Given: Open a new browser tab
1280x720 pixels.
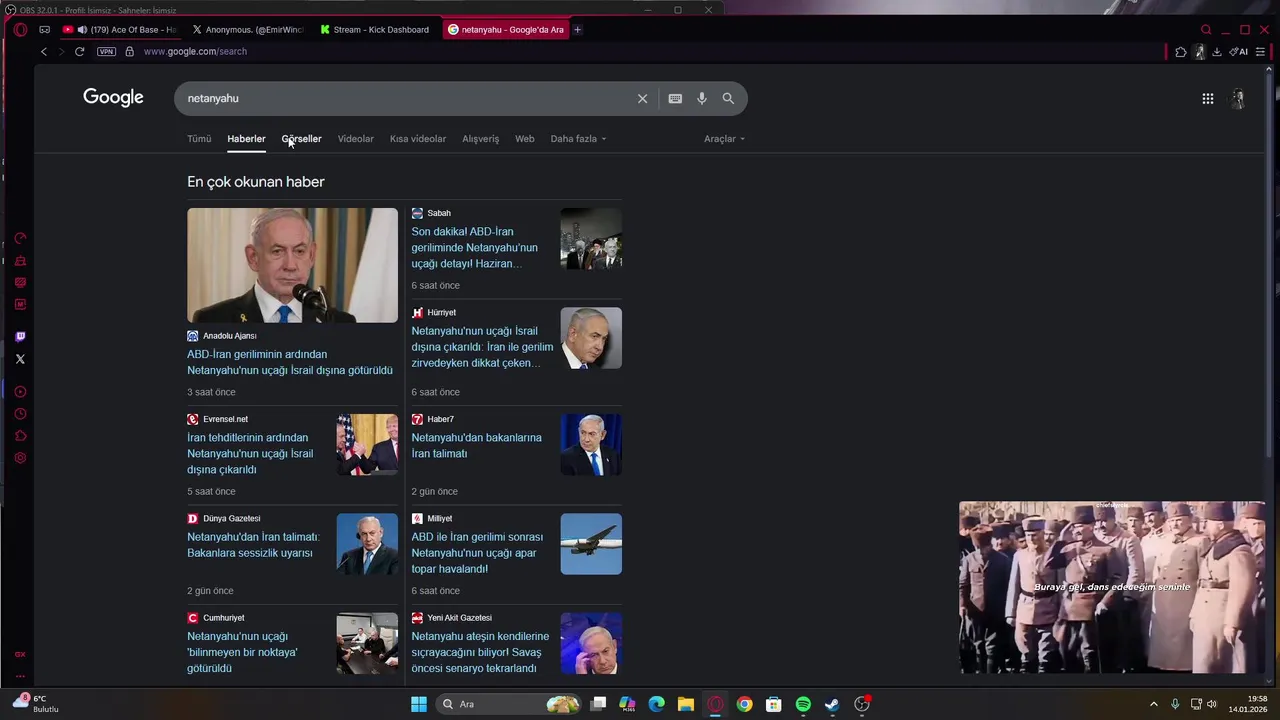Looking at the screenshot, I should 577,30.
